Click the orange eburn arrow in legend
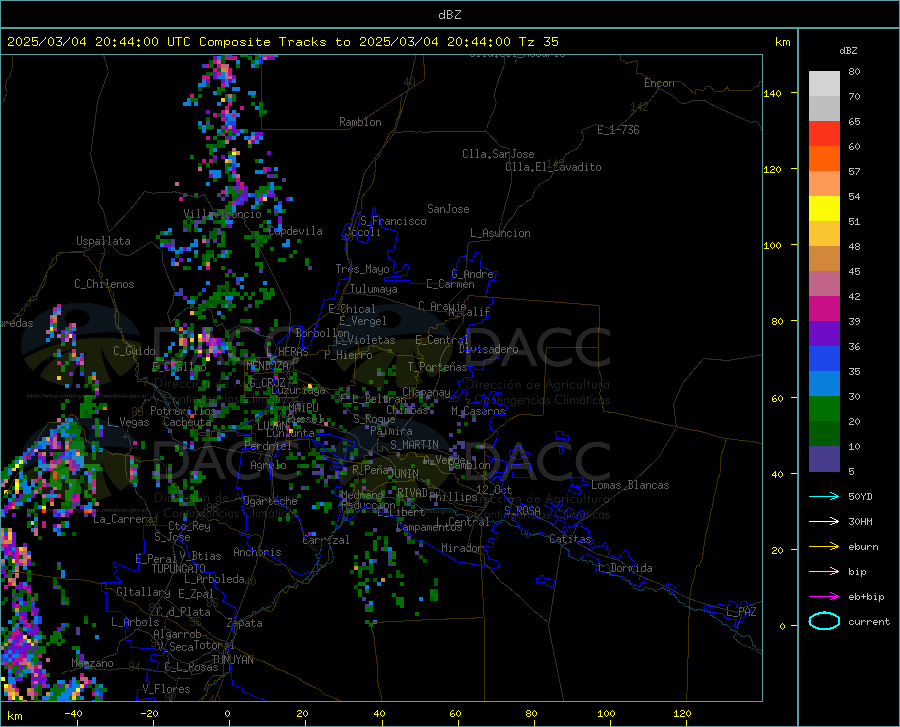Image resolution: width=900 pixels, height=727 pixels. (x=824, y=547)
